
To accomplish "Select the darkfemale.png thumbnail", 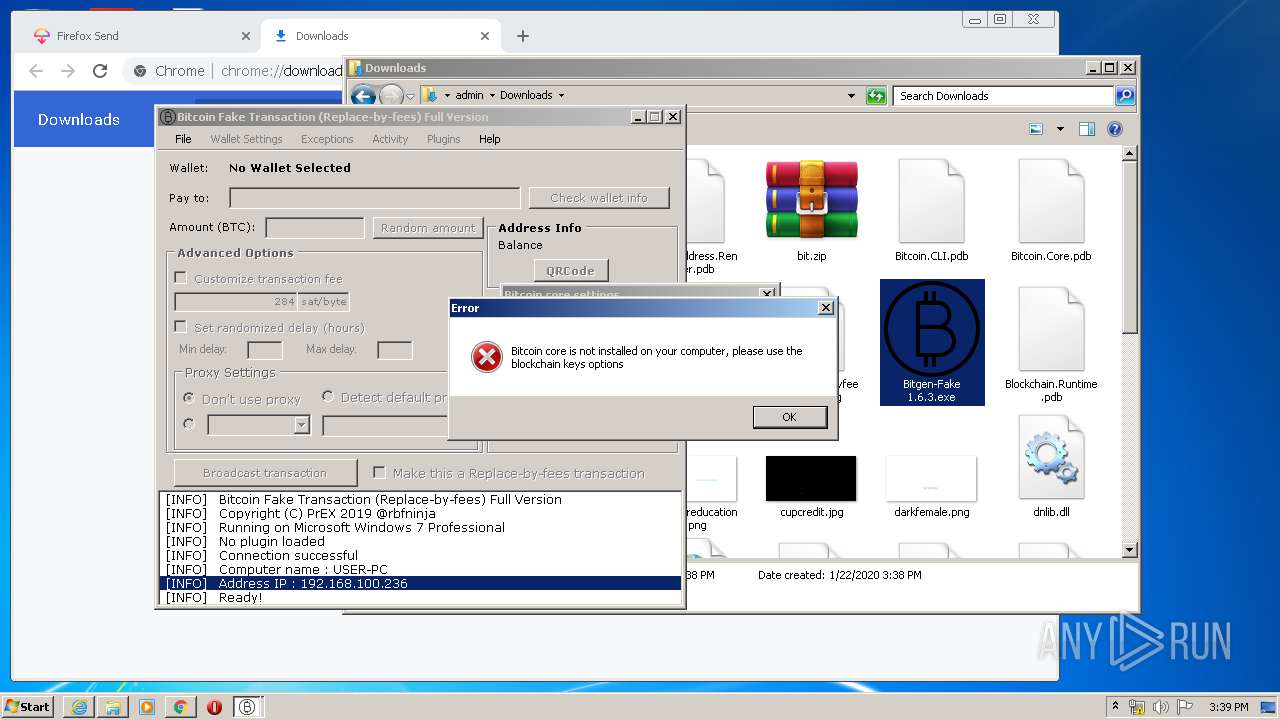I will tap(931, 478).
